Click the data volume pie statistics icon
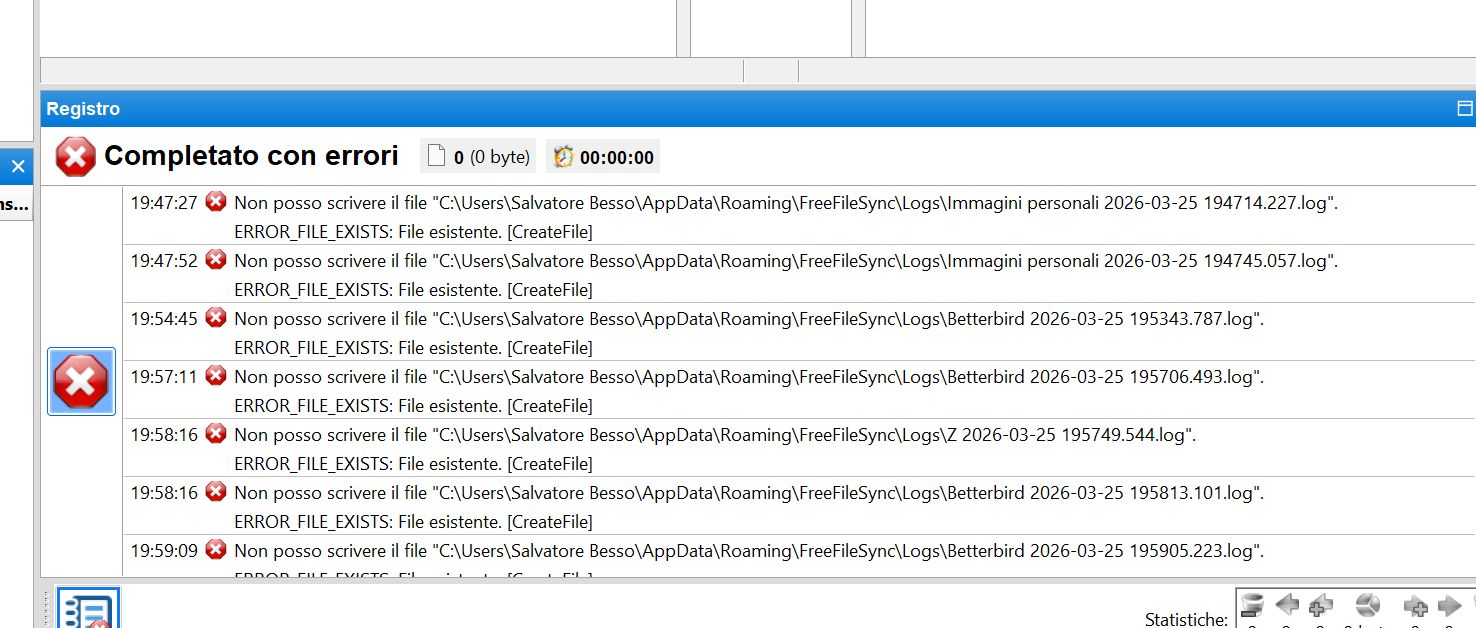The width and height of the screenshot is (1476, 628). [x=1368, y=606]
